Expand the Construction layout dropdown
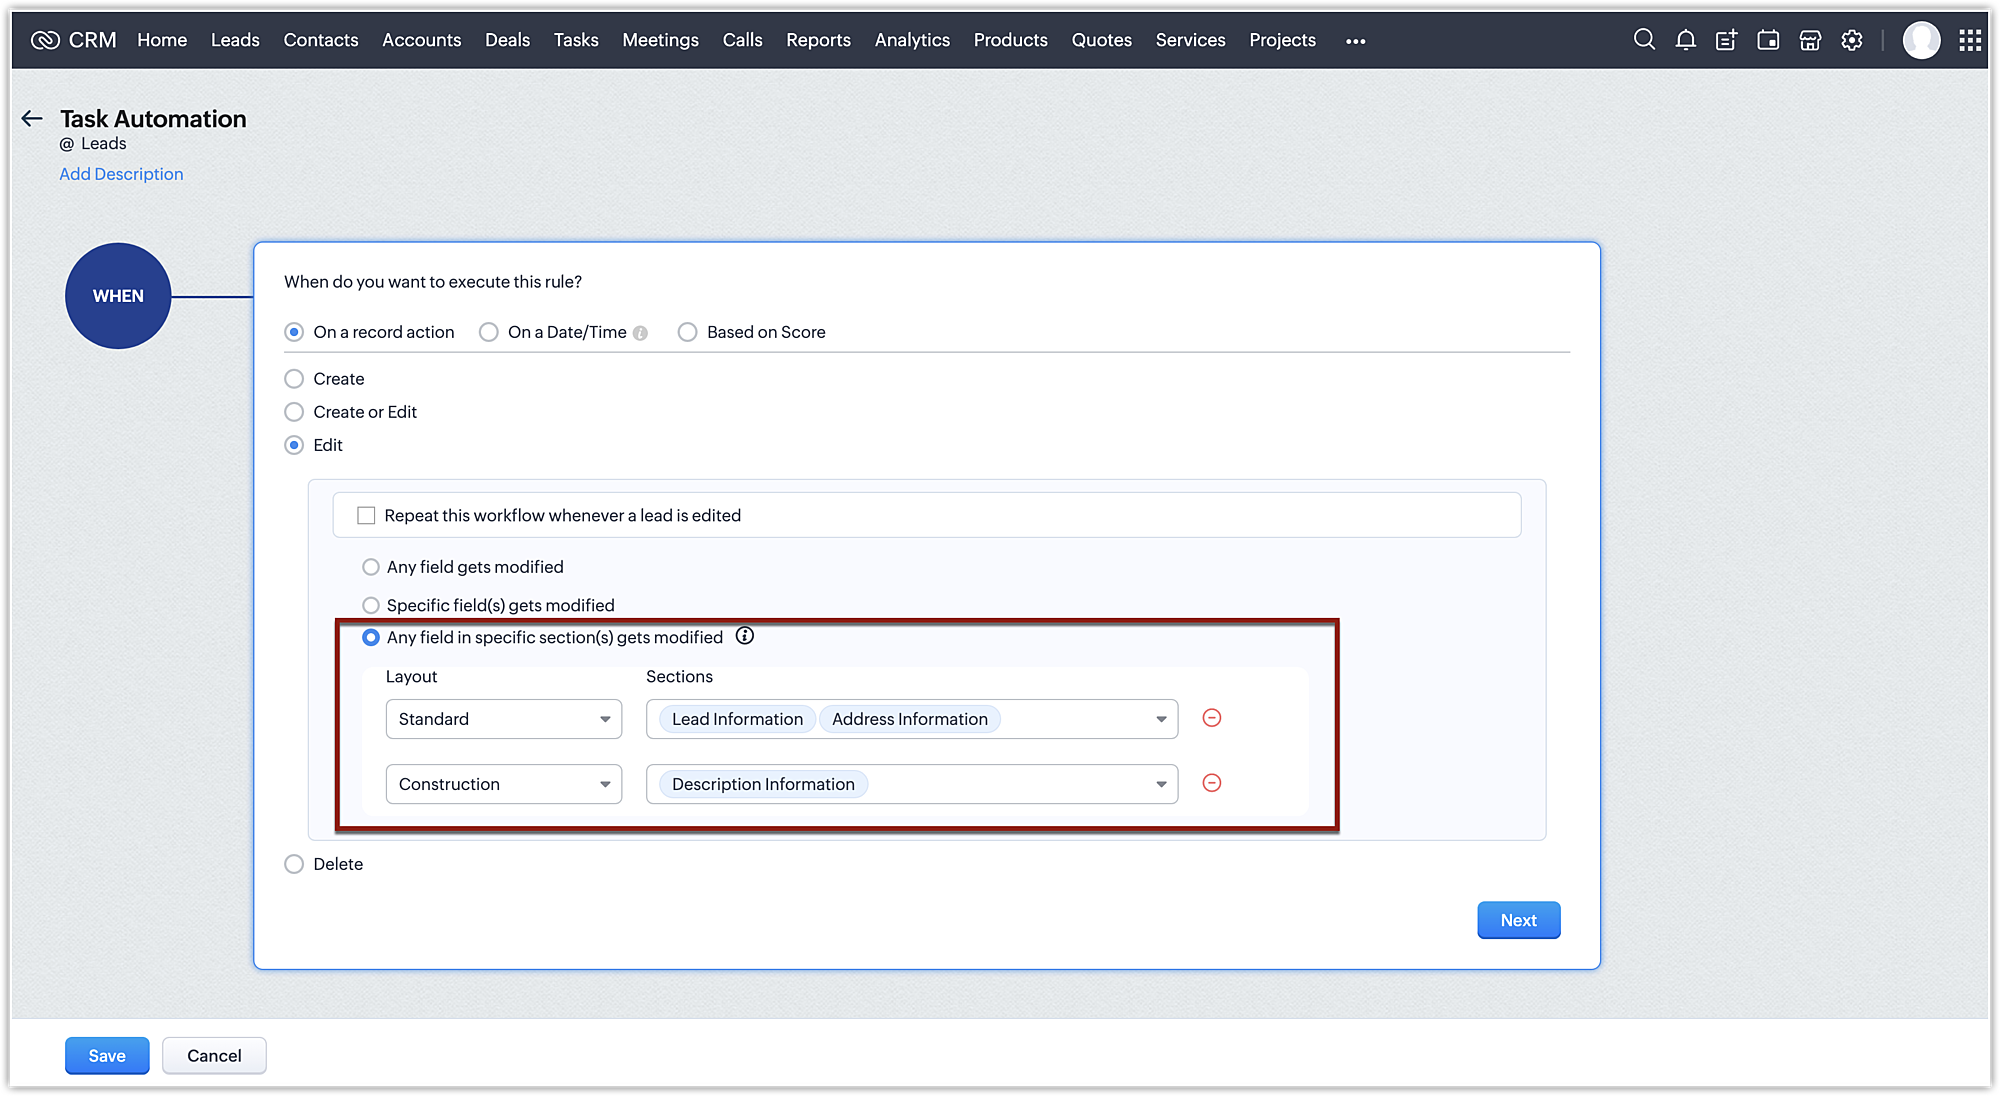This screenshot has height=1096, width=2000. 504,784
